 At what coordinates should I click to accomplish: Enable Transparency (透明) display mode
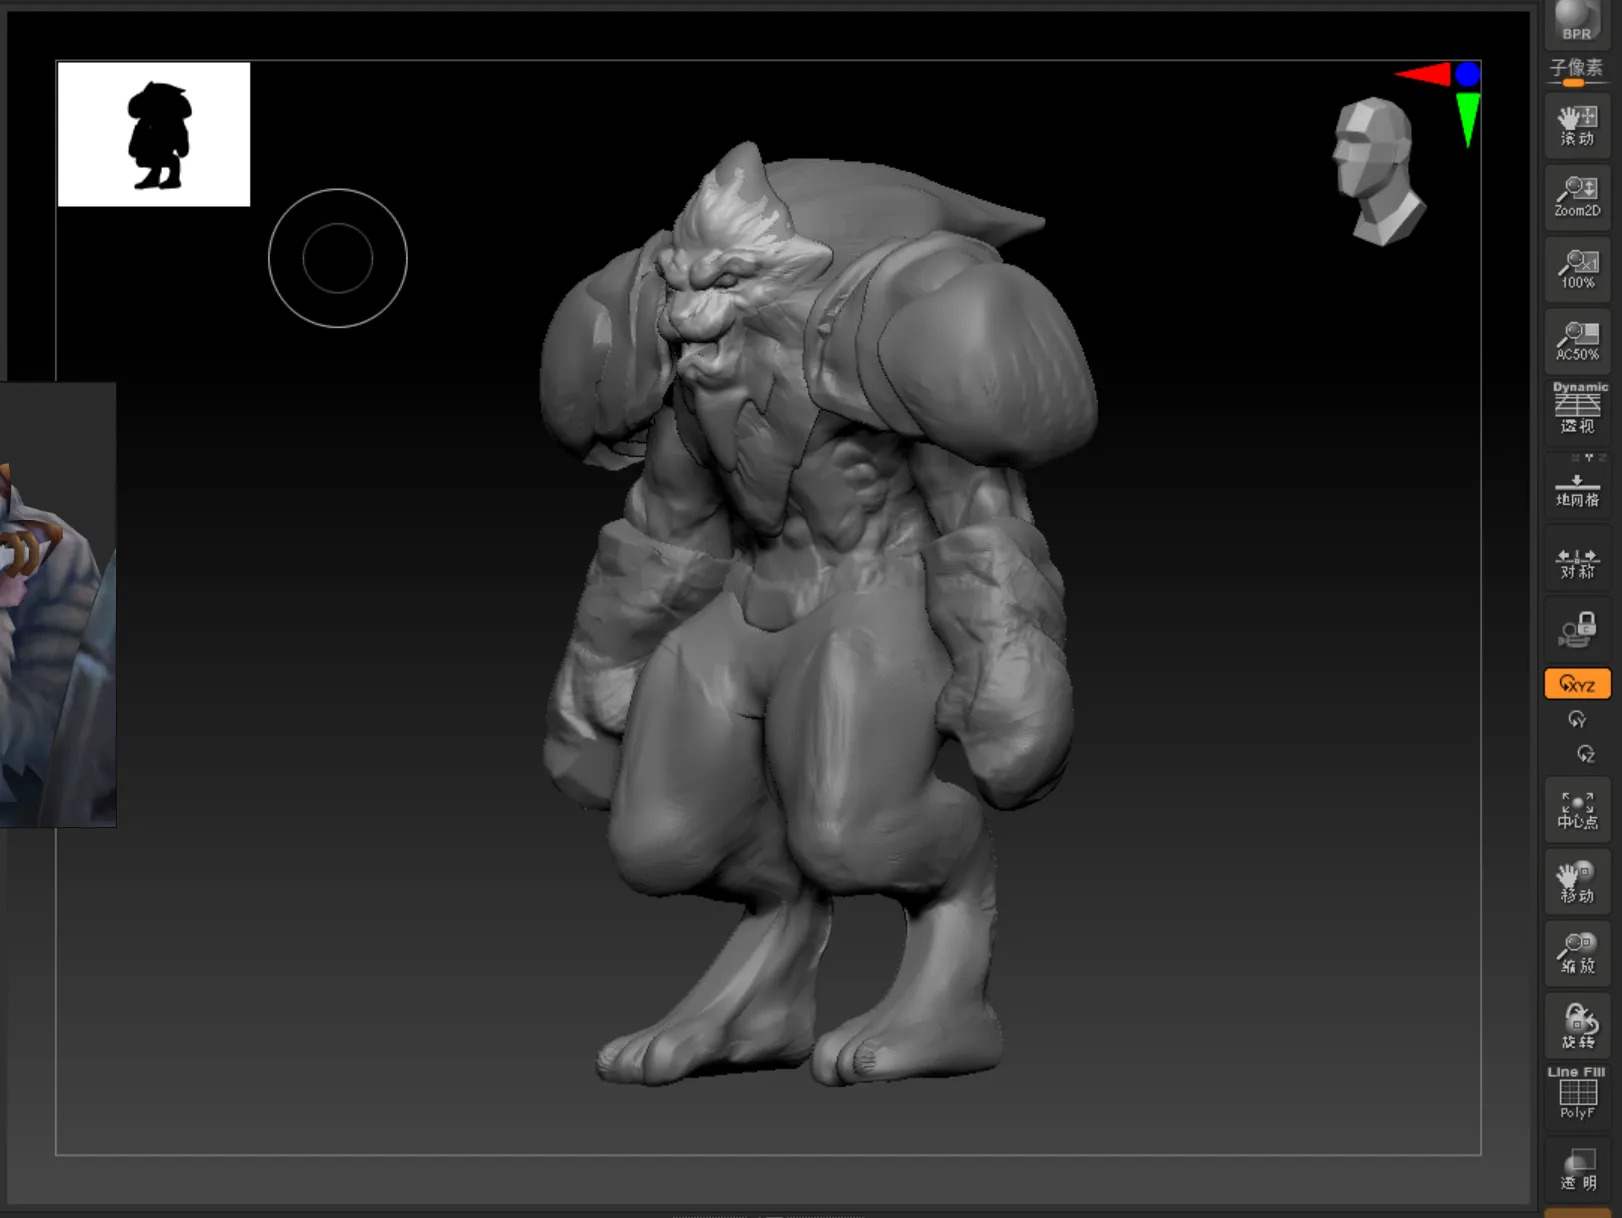click(x=1577, y=1170)
